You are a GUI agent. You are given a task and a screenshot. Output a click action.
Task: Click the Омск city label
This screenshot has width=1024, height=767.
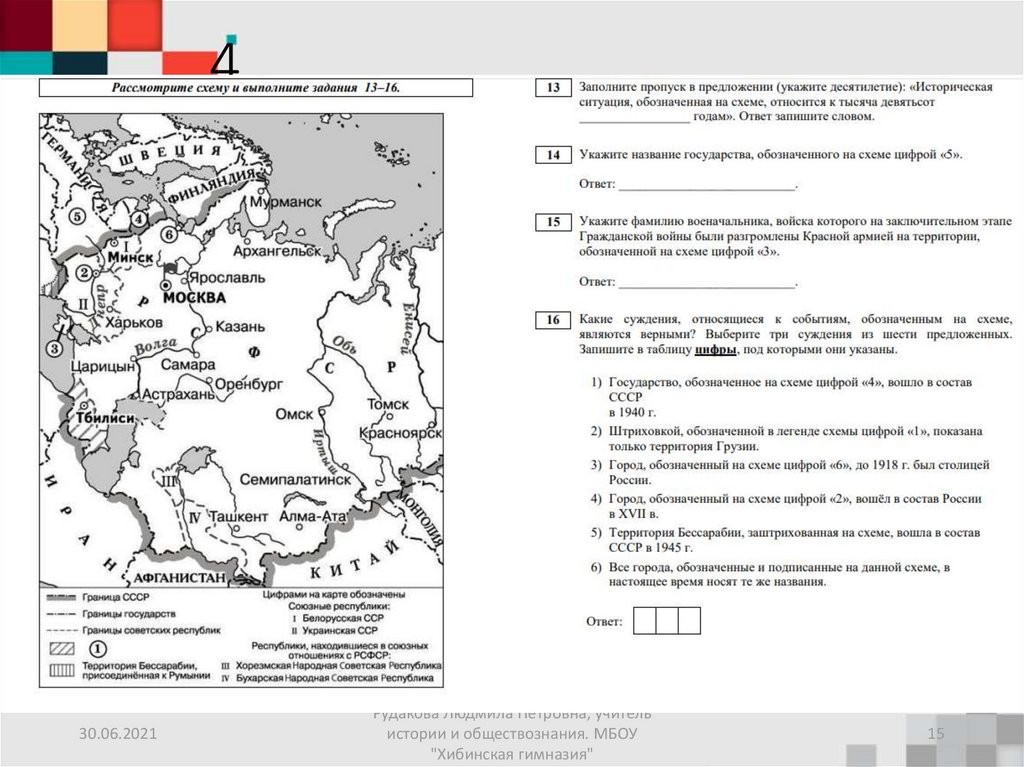[294, 414]
